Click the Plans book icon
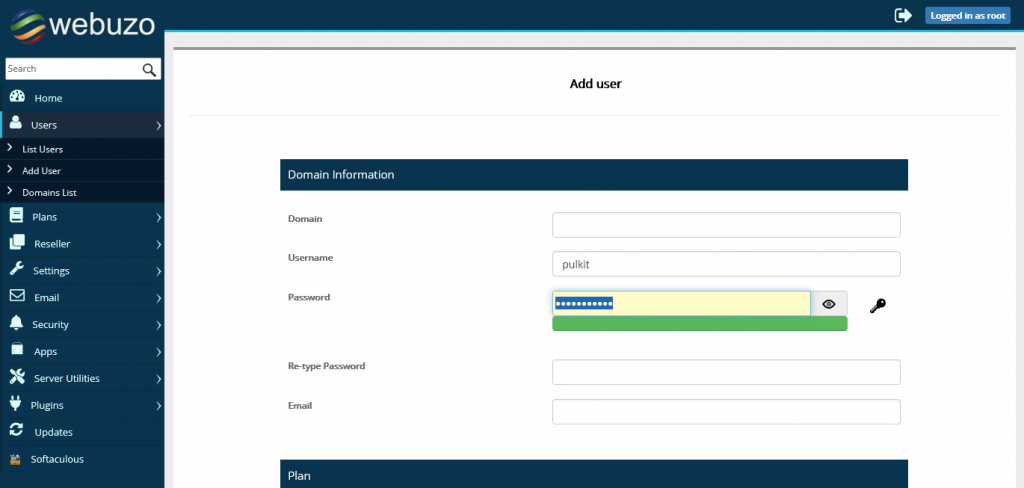Image resolution: width=1024 pixels, height=488 pixels. point(16,216)
